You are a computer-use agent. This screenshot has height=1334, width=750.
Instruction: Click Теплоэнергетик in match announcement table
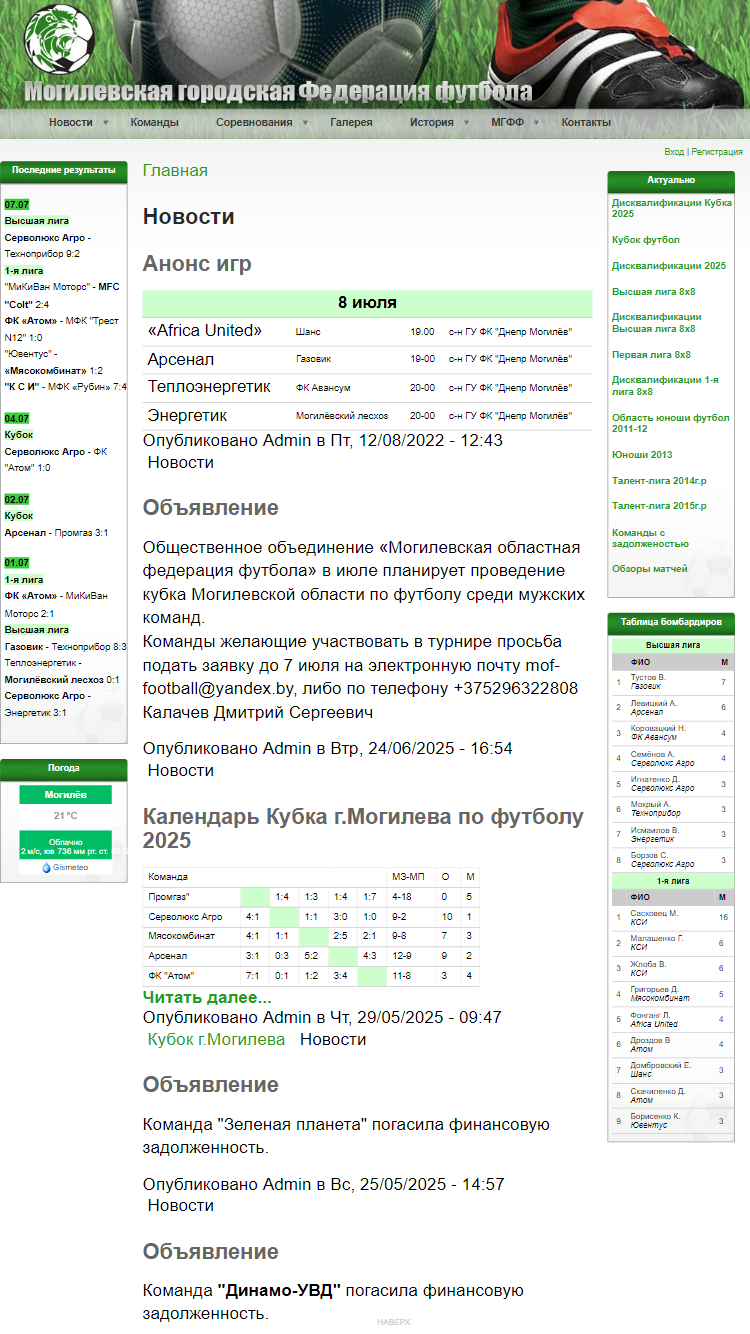209,387
